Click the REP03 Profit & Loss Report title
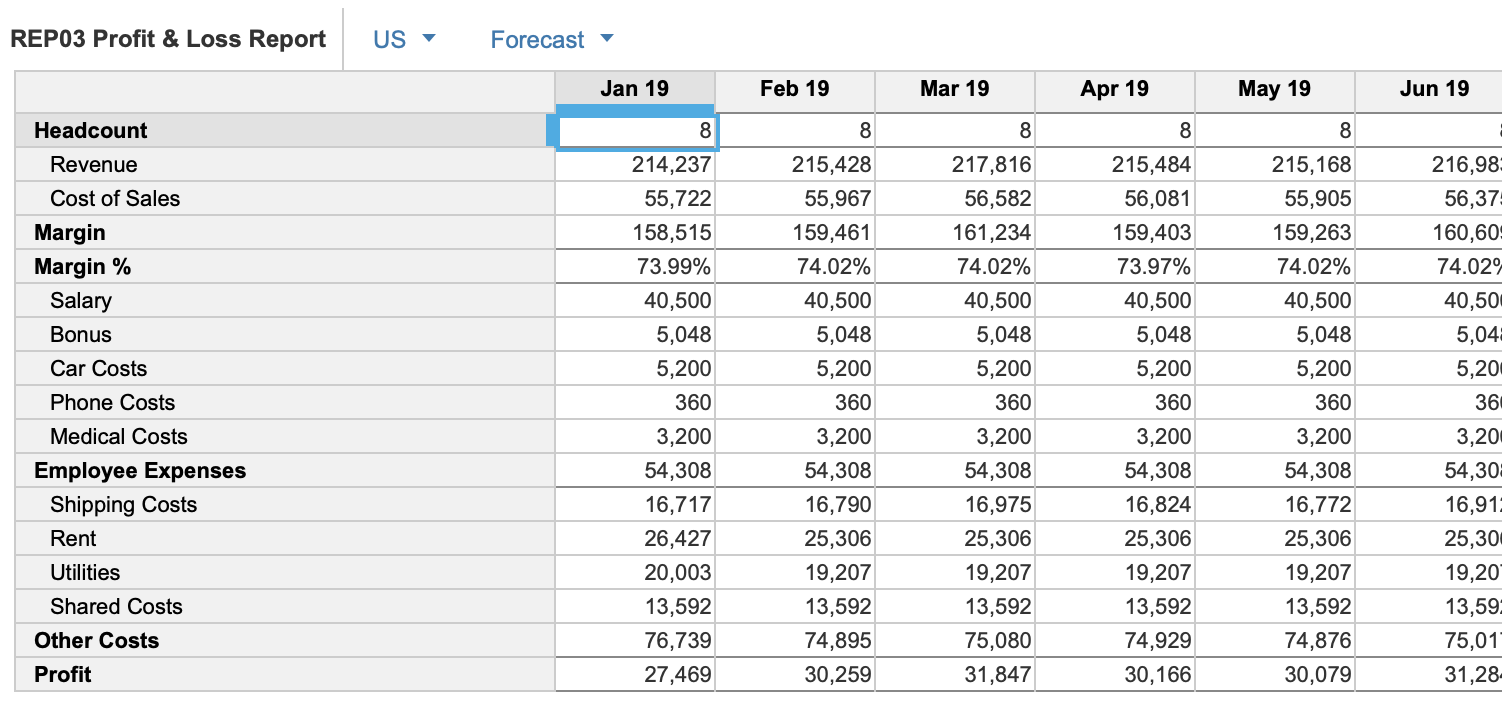The height and width of the screenshot is (722, 1502). point(168,40)
